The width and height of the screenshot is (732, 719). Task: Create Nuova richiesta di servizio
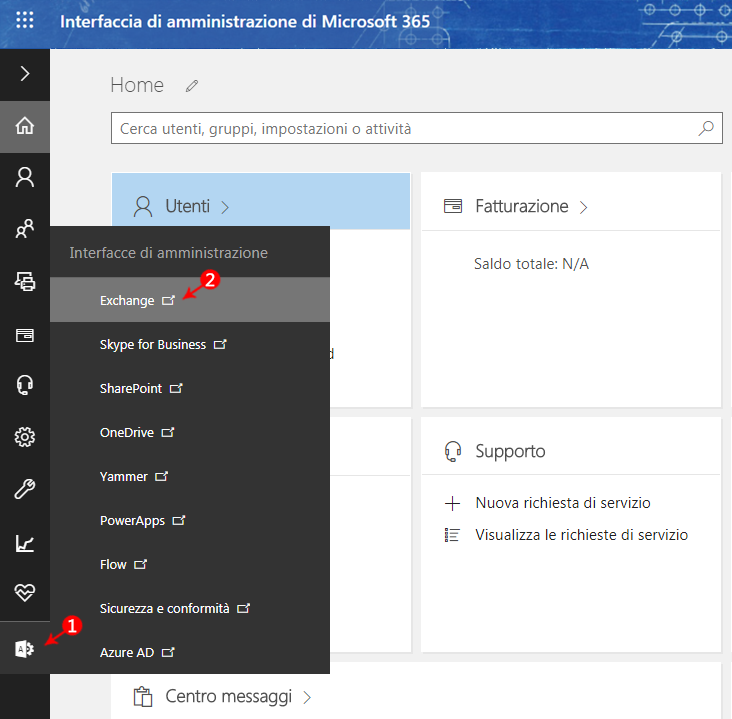pyautogui.click(x=563, y=503)
